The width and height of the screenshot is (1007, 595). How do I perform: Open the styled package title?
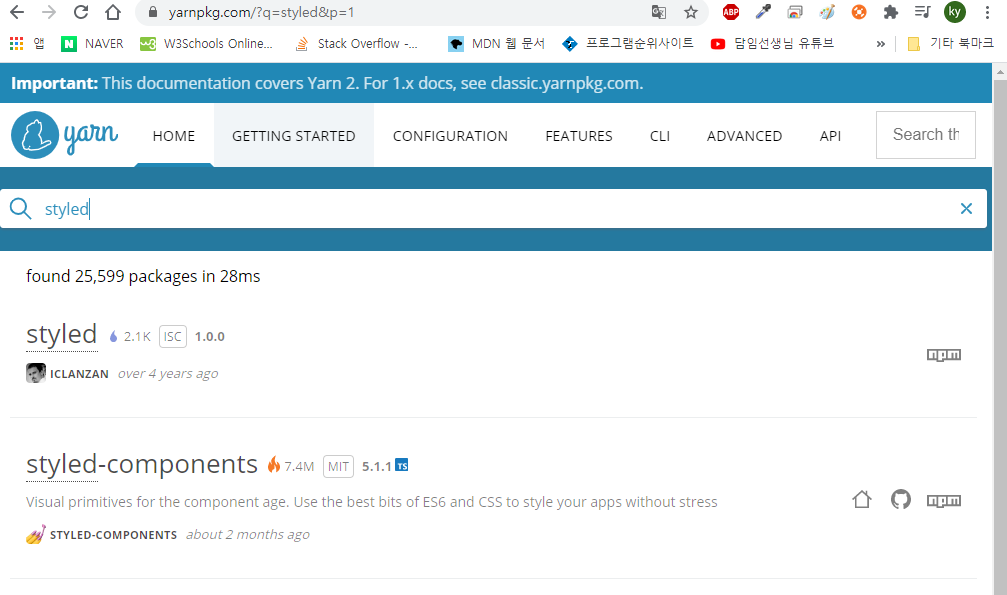62,335
